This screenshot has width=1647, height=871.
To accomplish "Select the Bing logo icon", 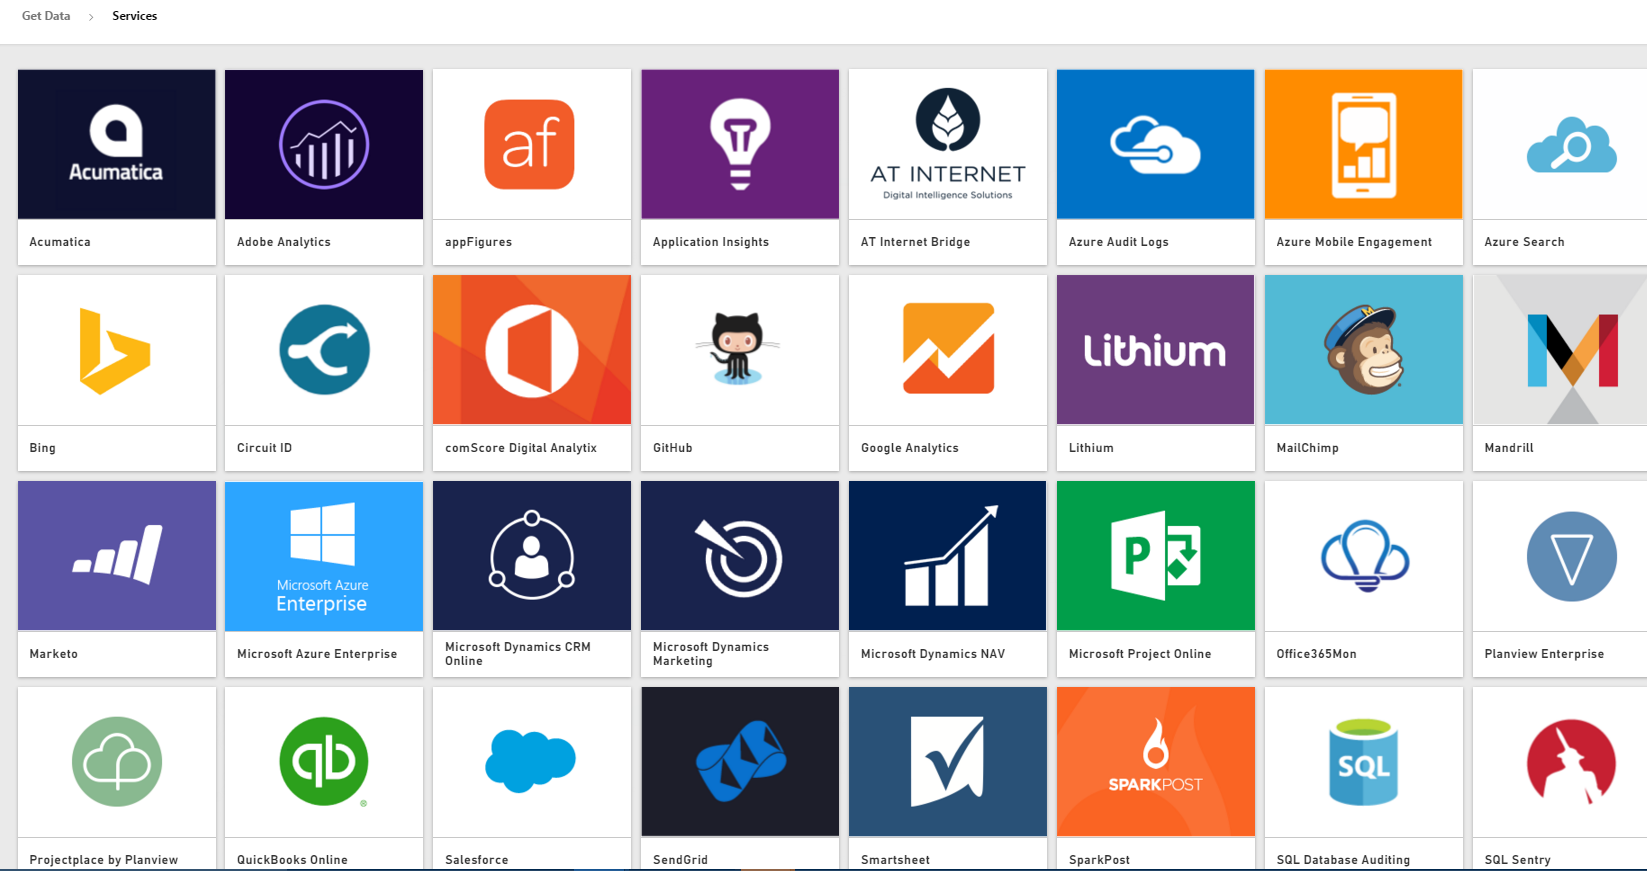I will click(115, 351).
